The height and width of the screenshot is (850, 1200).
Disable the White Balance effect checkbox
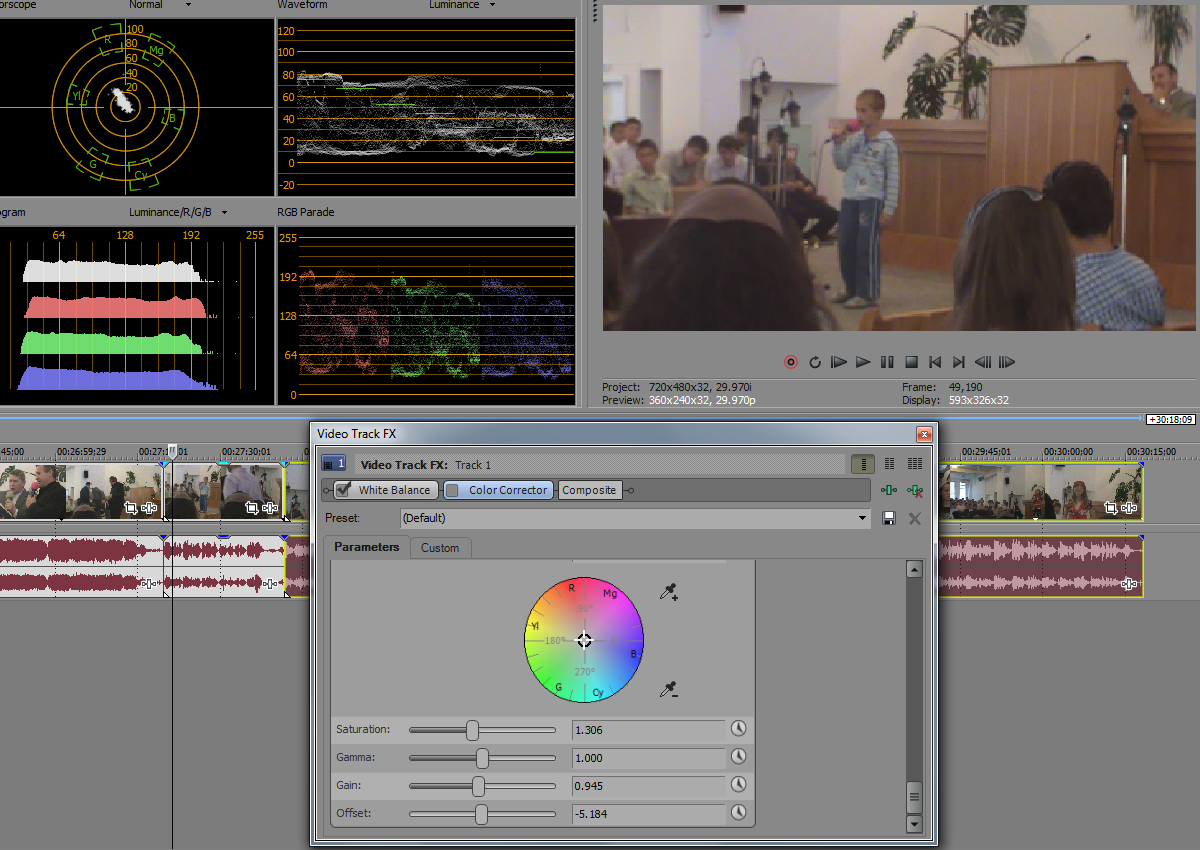[x=344, y=490]
